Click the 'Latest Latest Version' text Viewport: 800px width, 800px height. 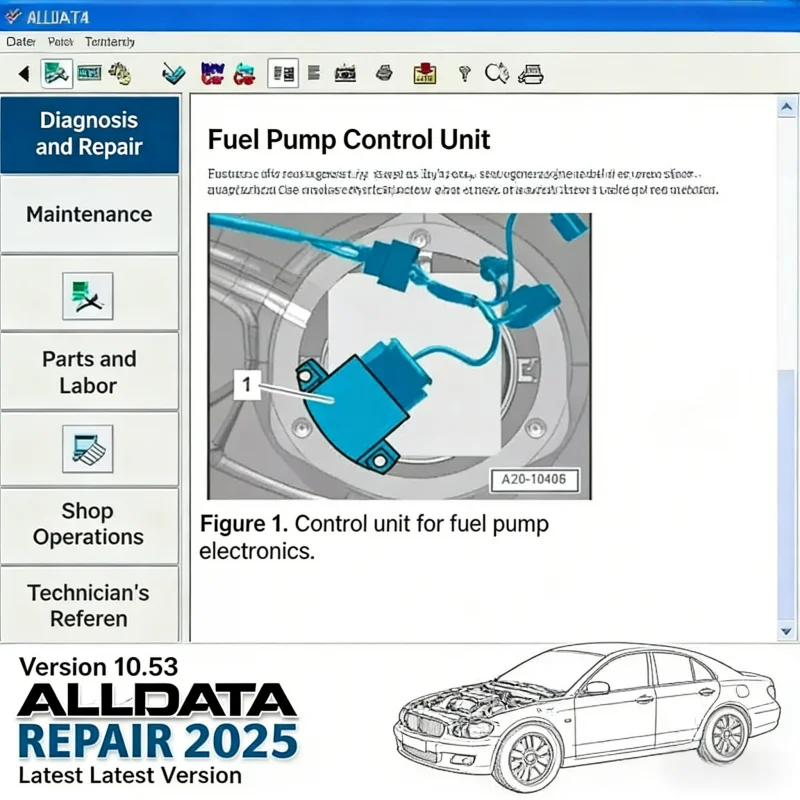coord(130,776)
